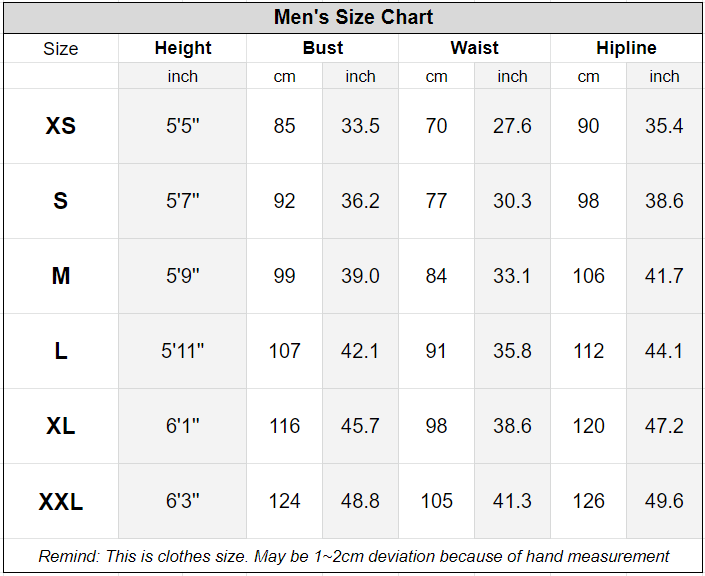Select the Bust column header
The width and height of the screenshot is (705, 576).
323,48
